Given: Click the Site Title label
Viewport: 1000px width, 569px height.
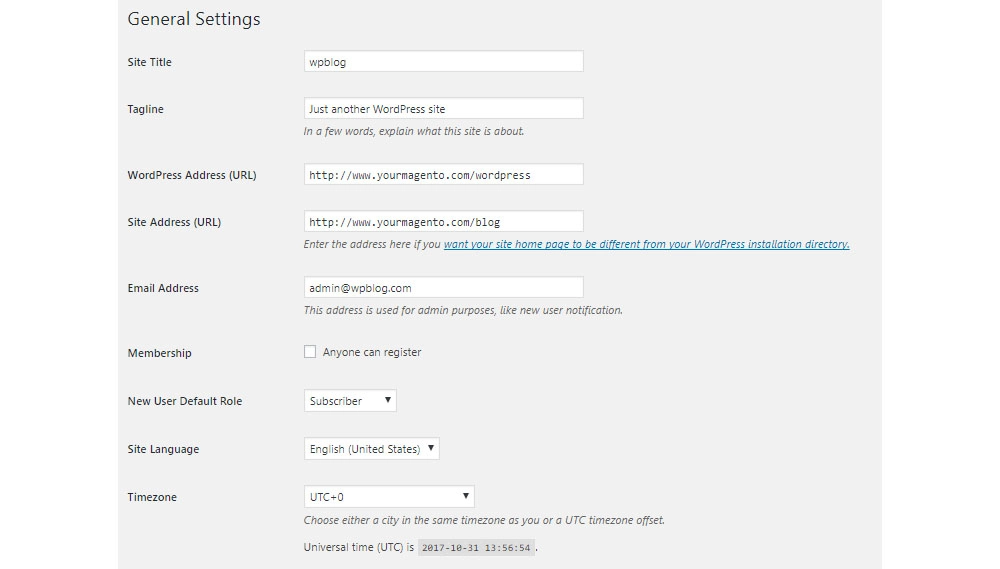Looking at the screenshot, I should (150, 62).
